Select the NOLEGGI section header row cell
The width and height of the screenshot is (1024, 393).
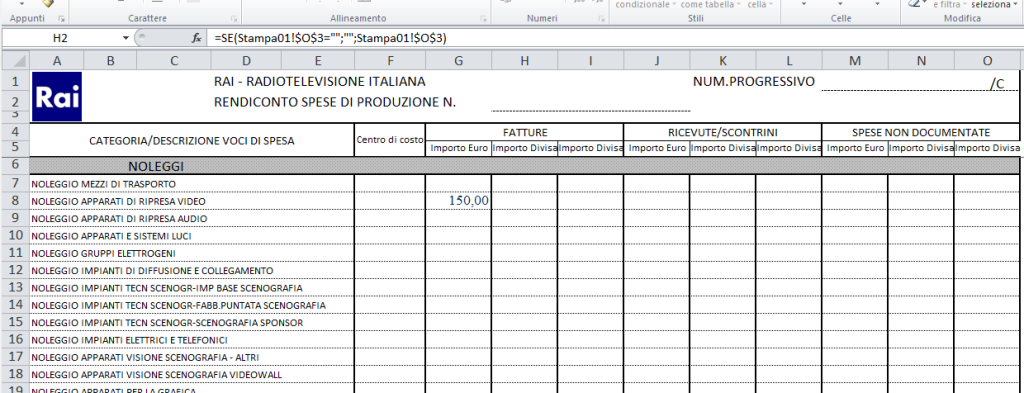click(x=524, y=166)
